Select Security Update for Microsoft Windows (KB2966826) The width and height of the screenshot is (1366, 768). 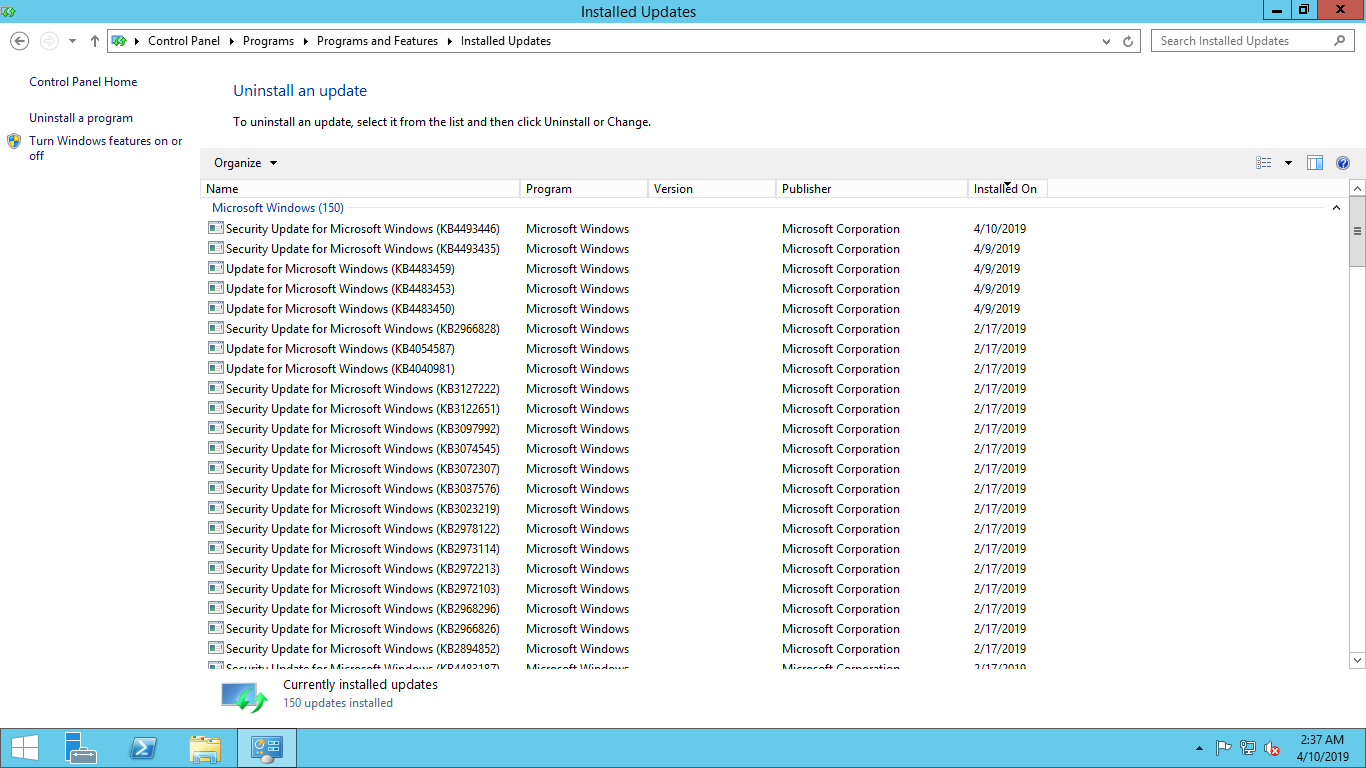click(363, 629)
